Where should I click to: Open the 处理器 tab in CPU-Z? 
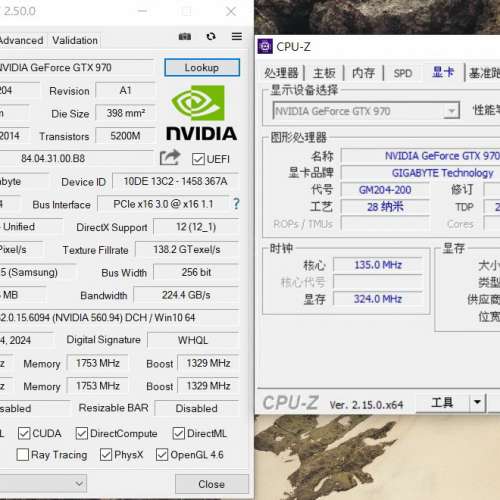point(281,73)
